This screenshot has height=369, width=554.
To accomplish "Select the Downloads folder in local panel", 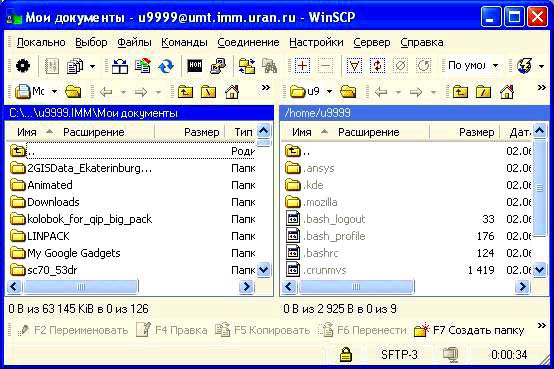I will point(45,202).
